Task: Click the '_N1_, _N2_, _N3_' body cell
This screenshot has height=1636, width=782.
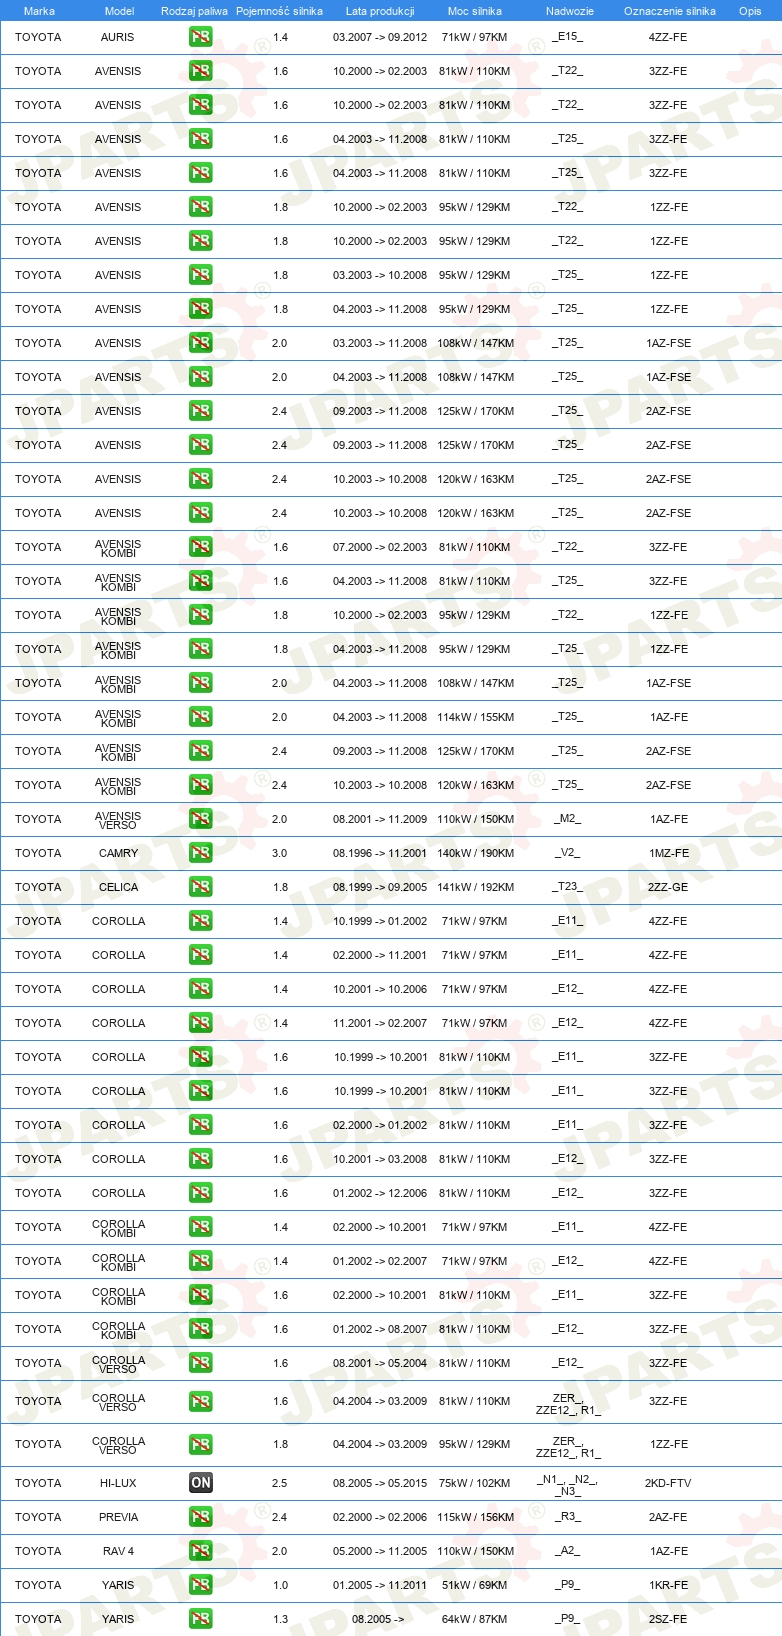Action: [567, 1484]
